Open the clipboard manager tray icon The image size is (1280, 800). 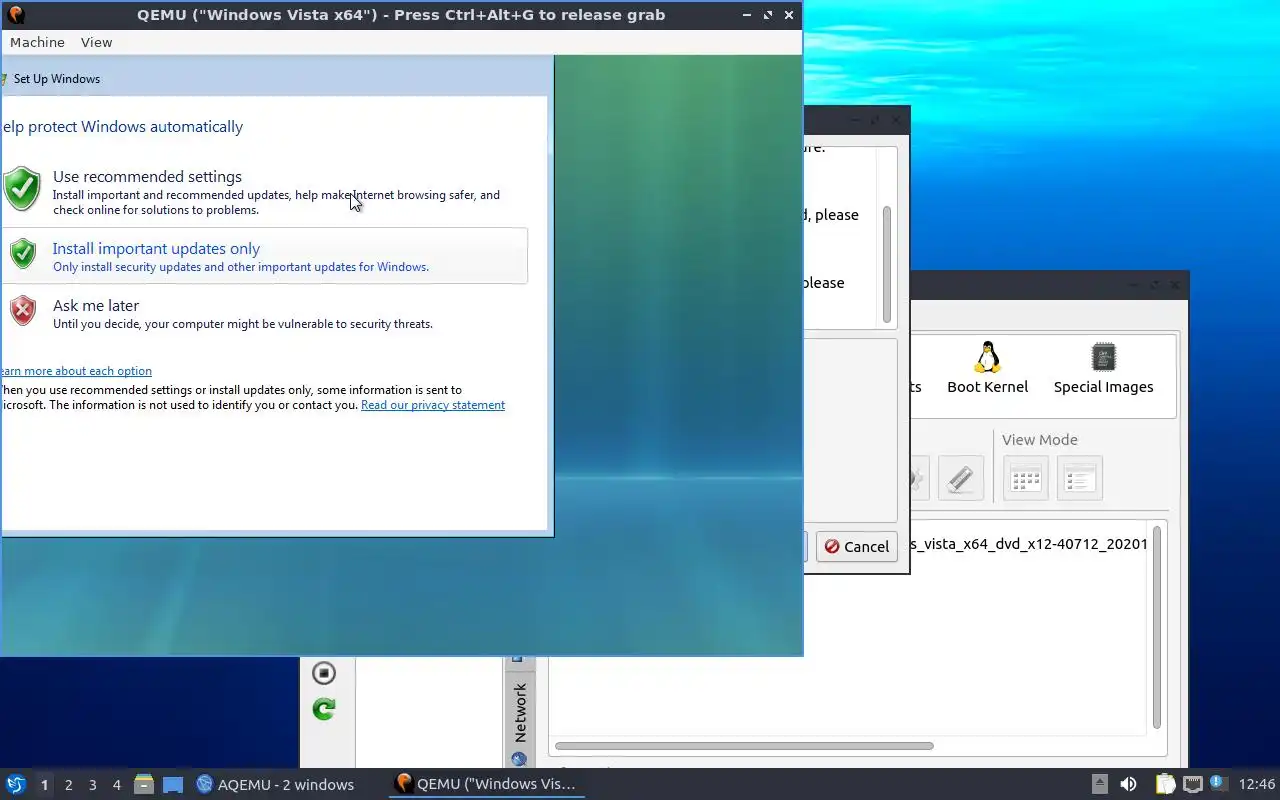1165,784
